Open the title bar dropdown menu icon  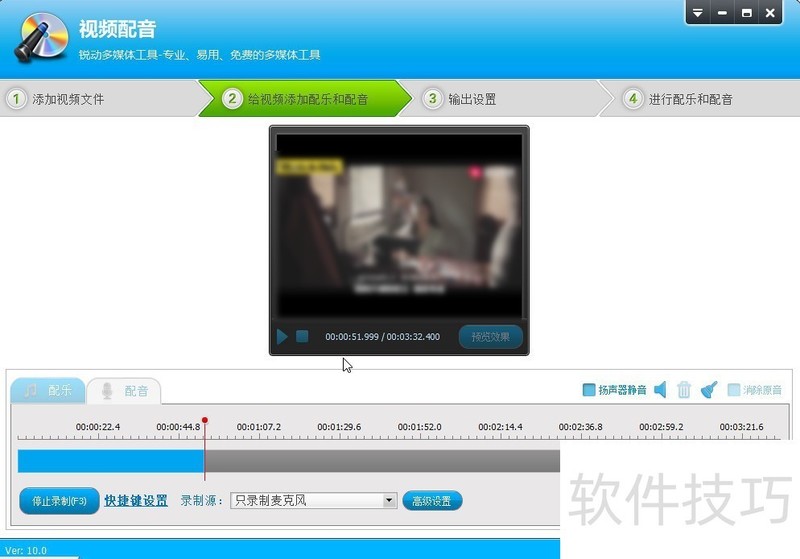698,13
